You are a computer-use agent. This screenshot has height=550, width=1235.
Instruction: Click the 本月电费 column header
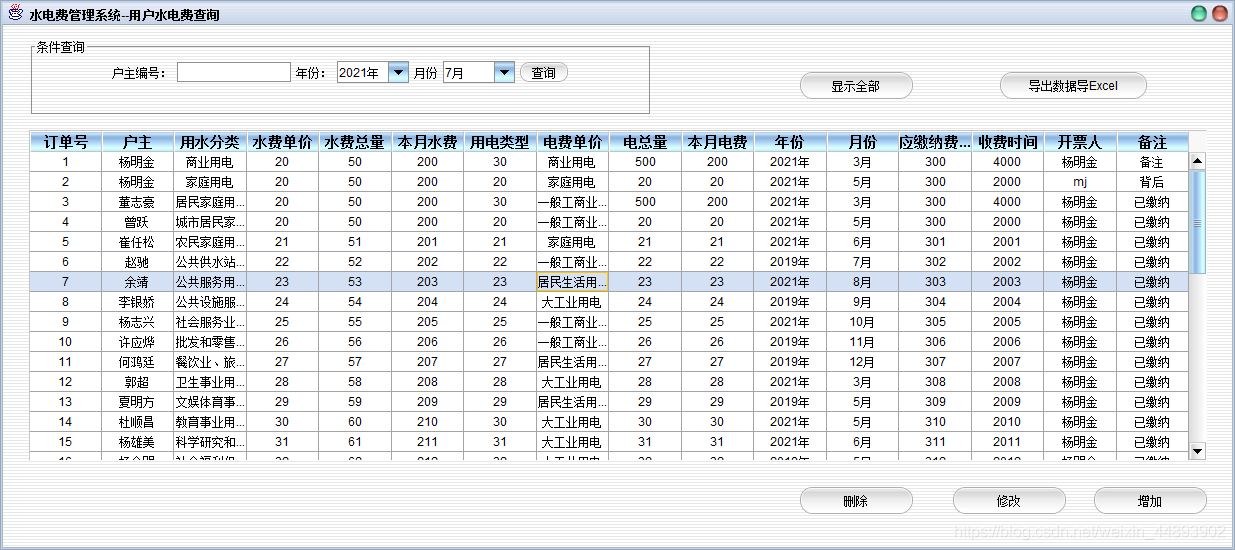pyautogui.click(x=717, y=142)
